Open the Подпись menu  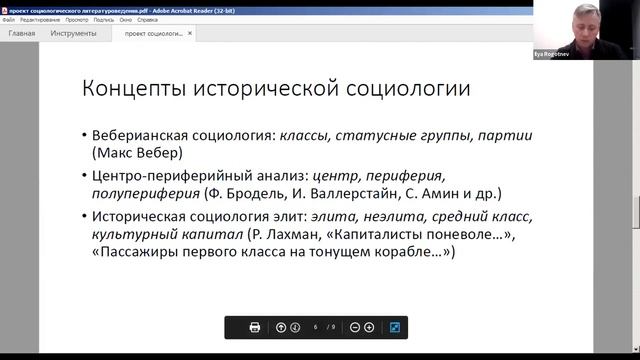coord(104,20)
